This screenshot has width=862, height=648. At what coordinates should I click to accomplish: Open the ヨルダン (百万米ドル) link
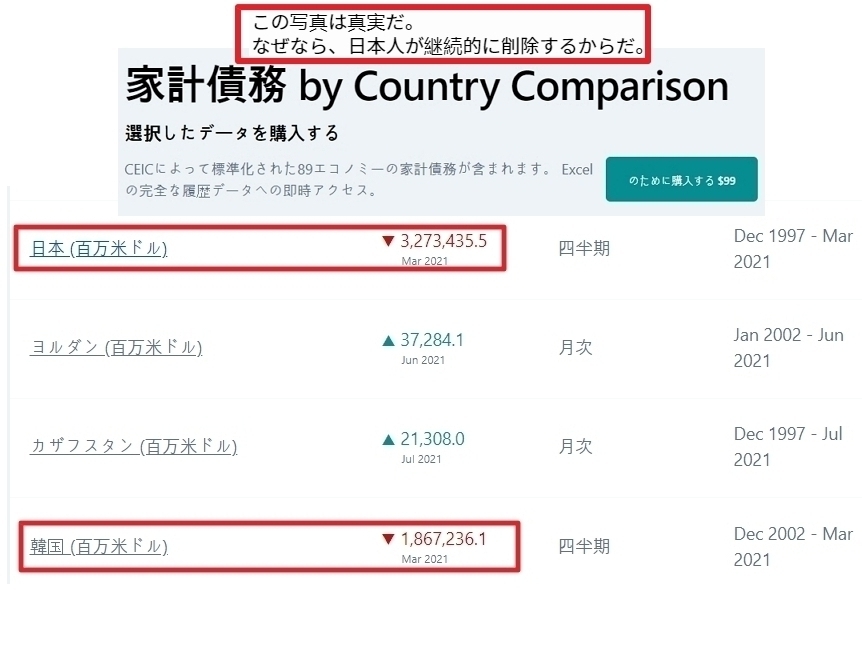(x=116, y=348)
